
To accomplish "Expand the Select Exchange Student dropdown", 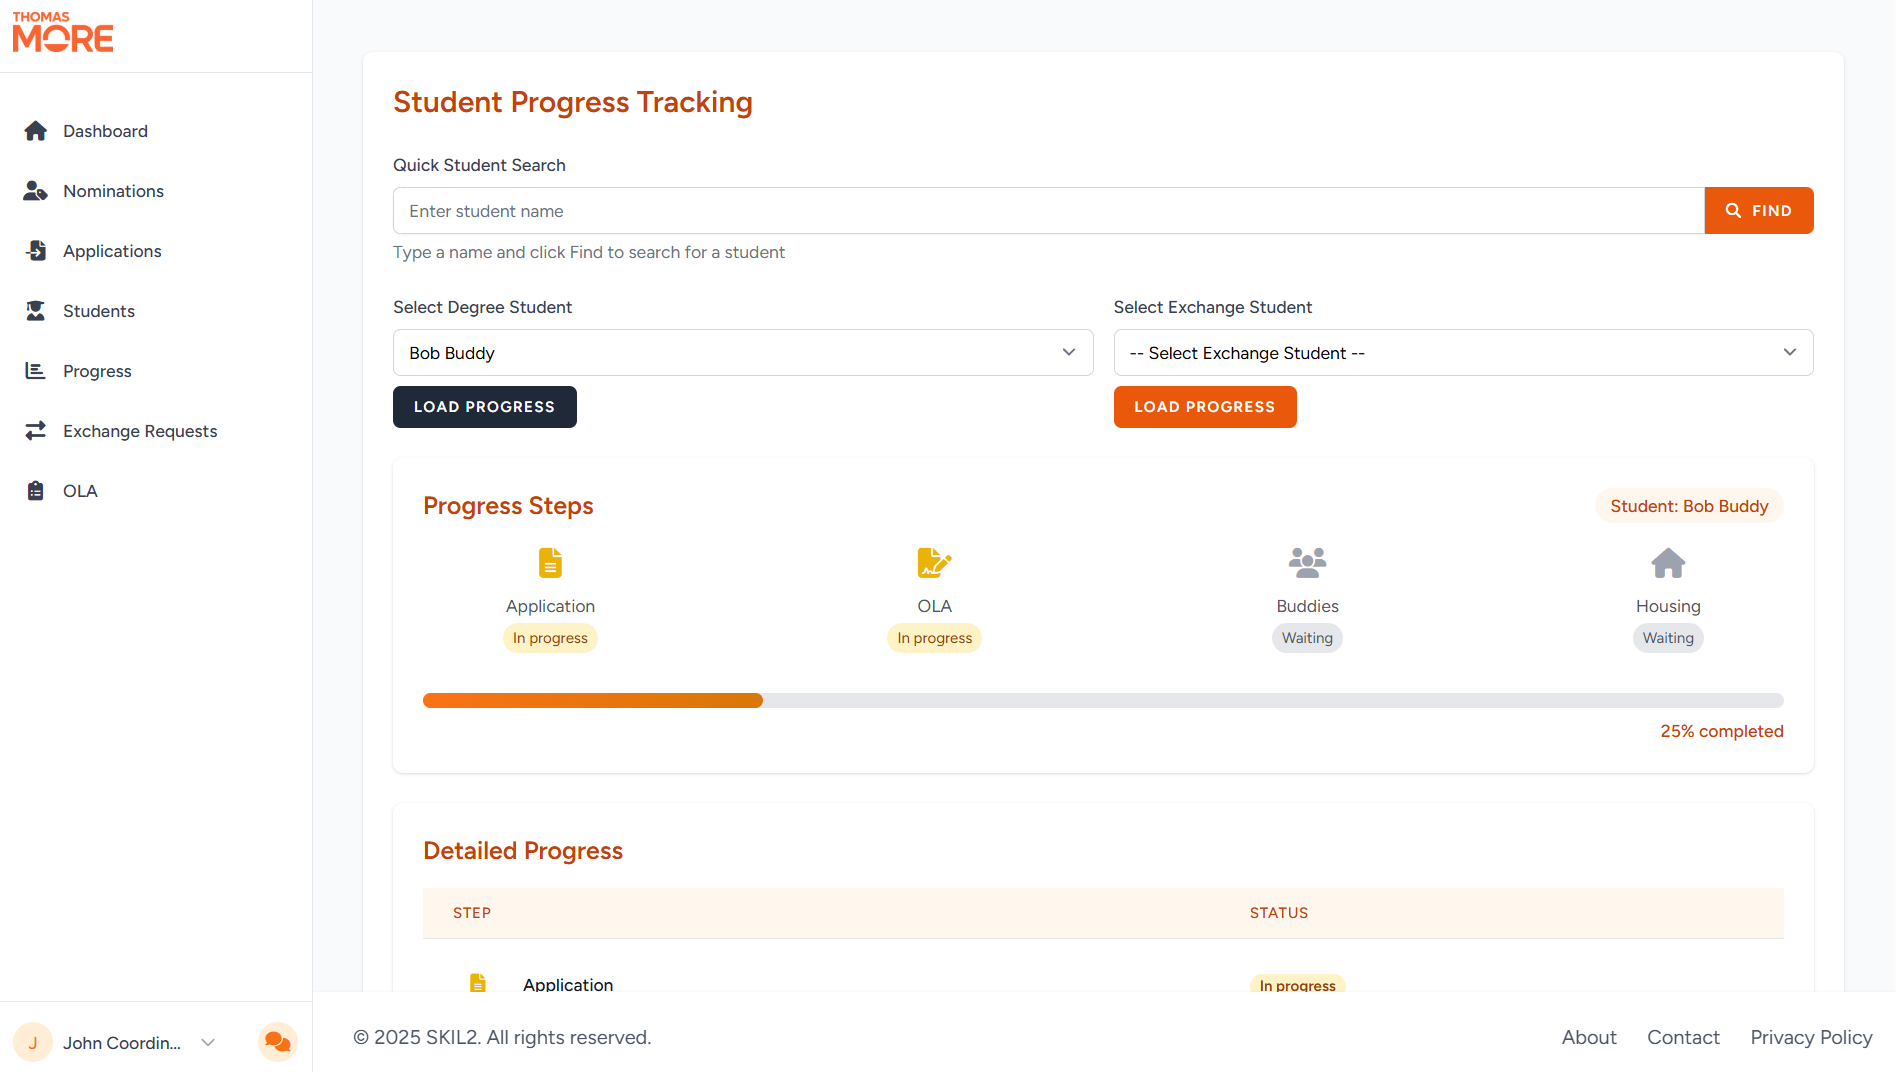I will (x=1463, y=352).
